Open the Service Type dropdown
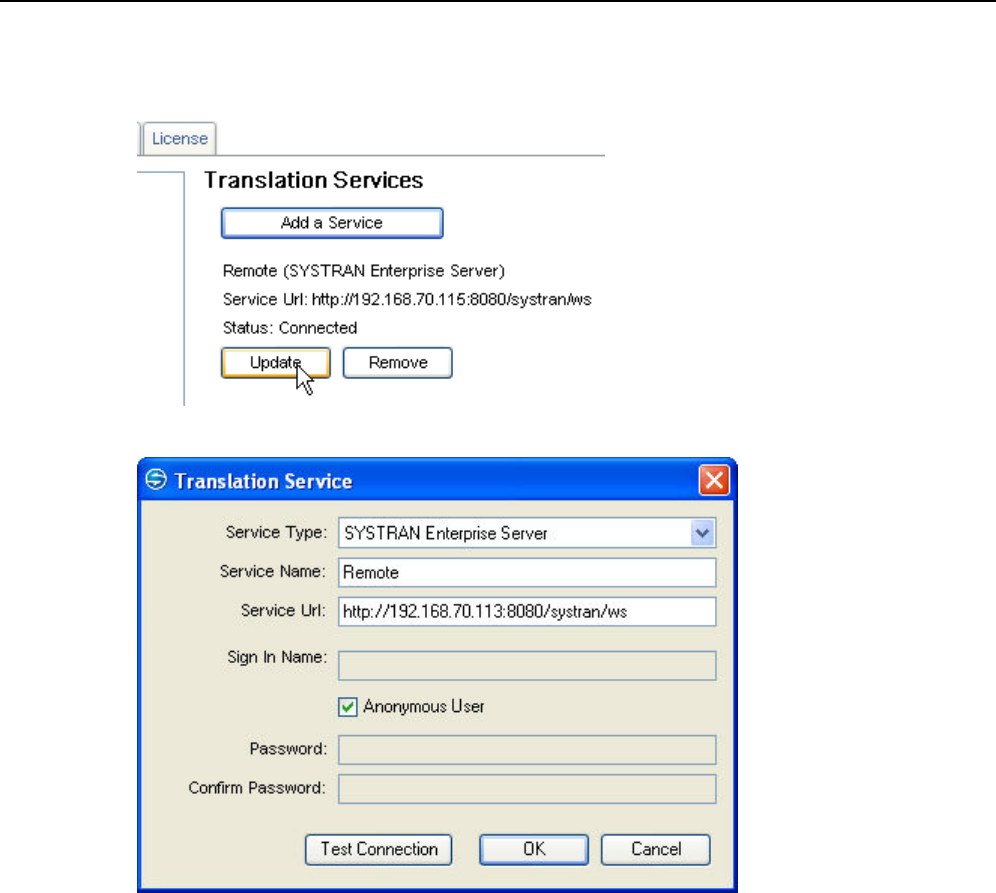The height and width of the screenshot is (893, 996). pyautogui.click(x=702, y=533)
